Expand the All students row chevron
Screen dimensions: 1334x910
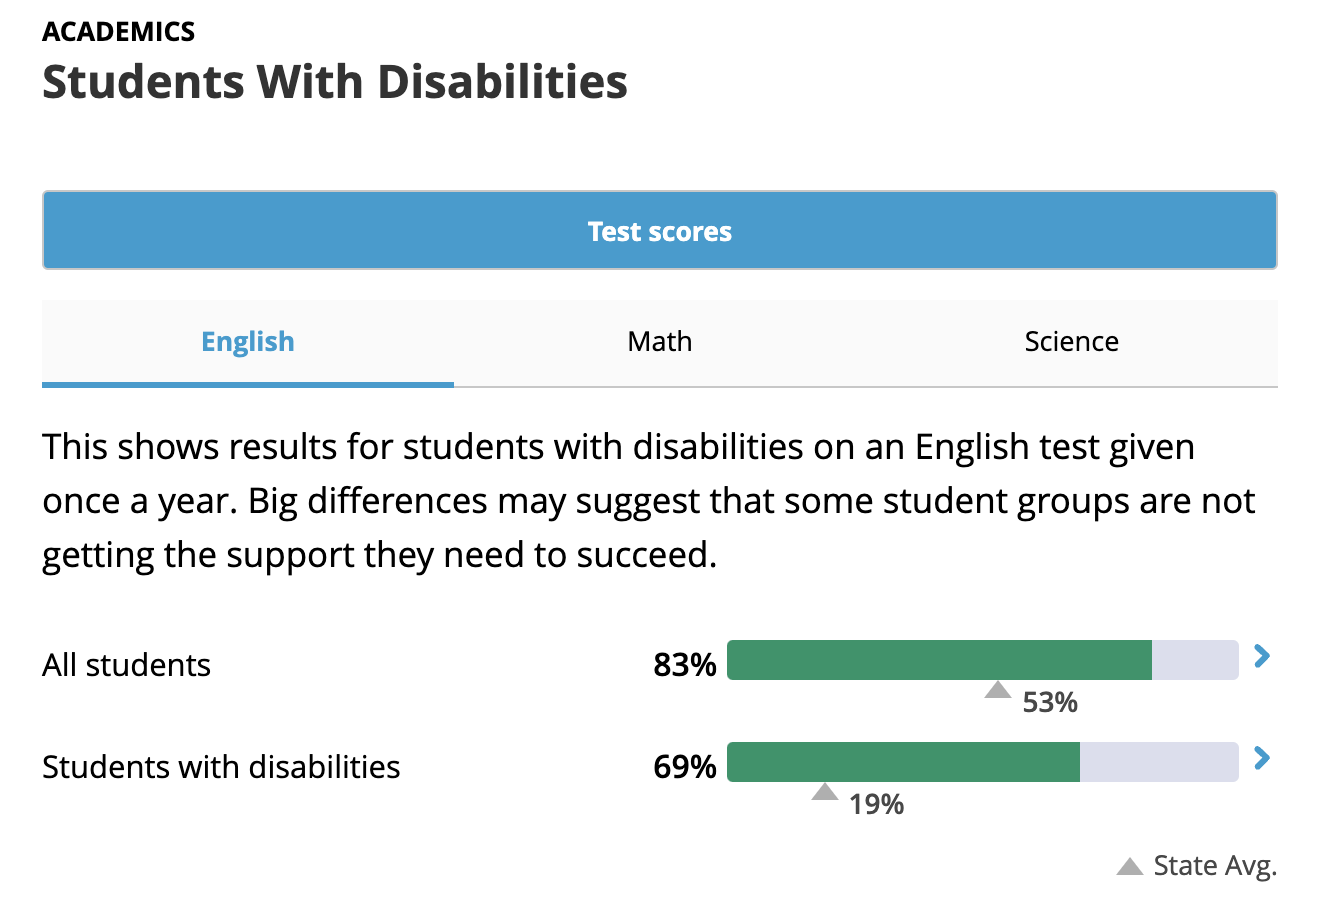coord(1262,657)
